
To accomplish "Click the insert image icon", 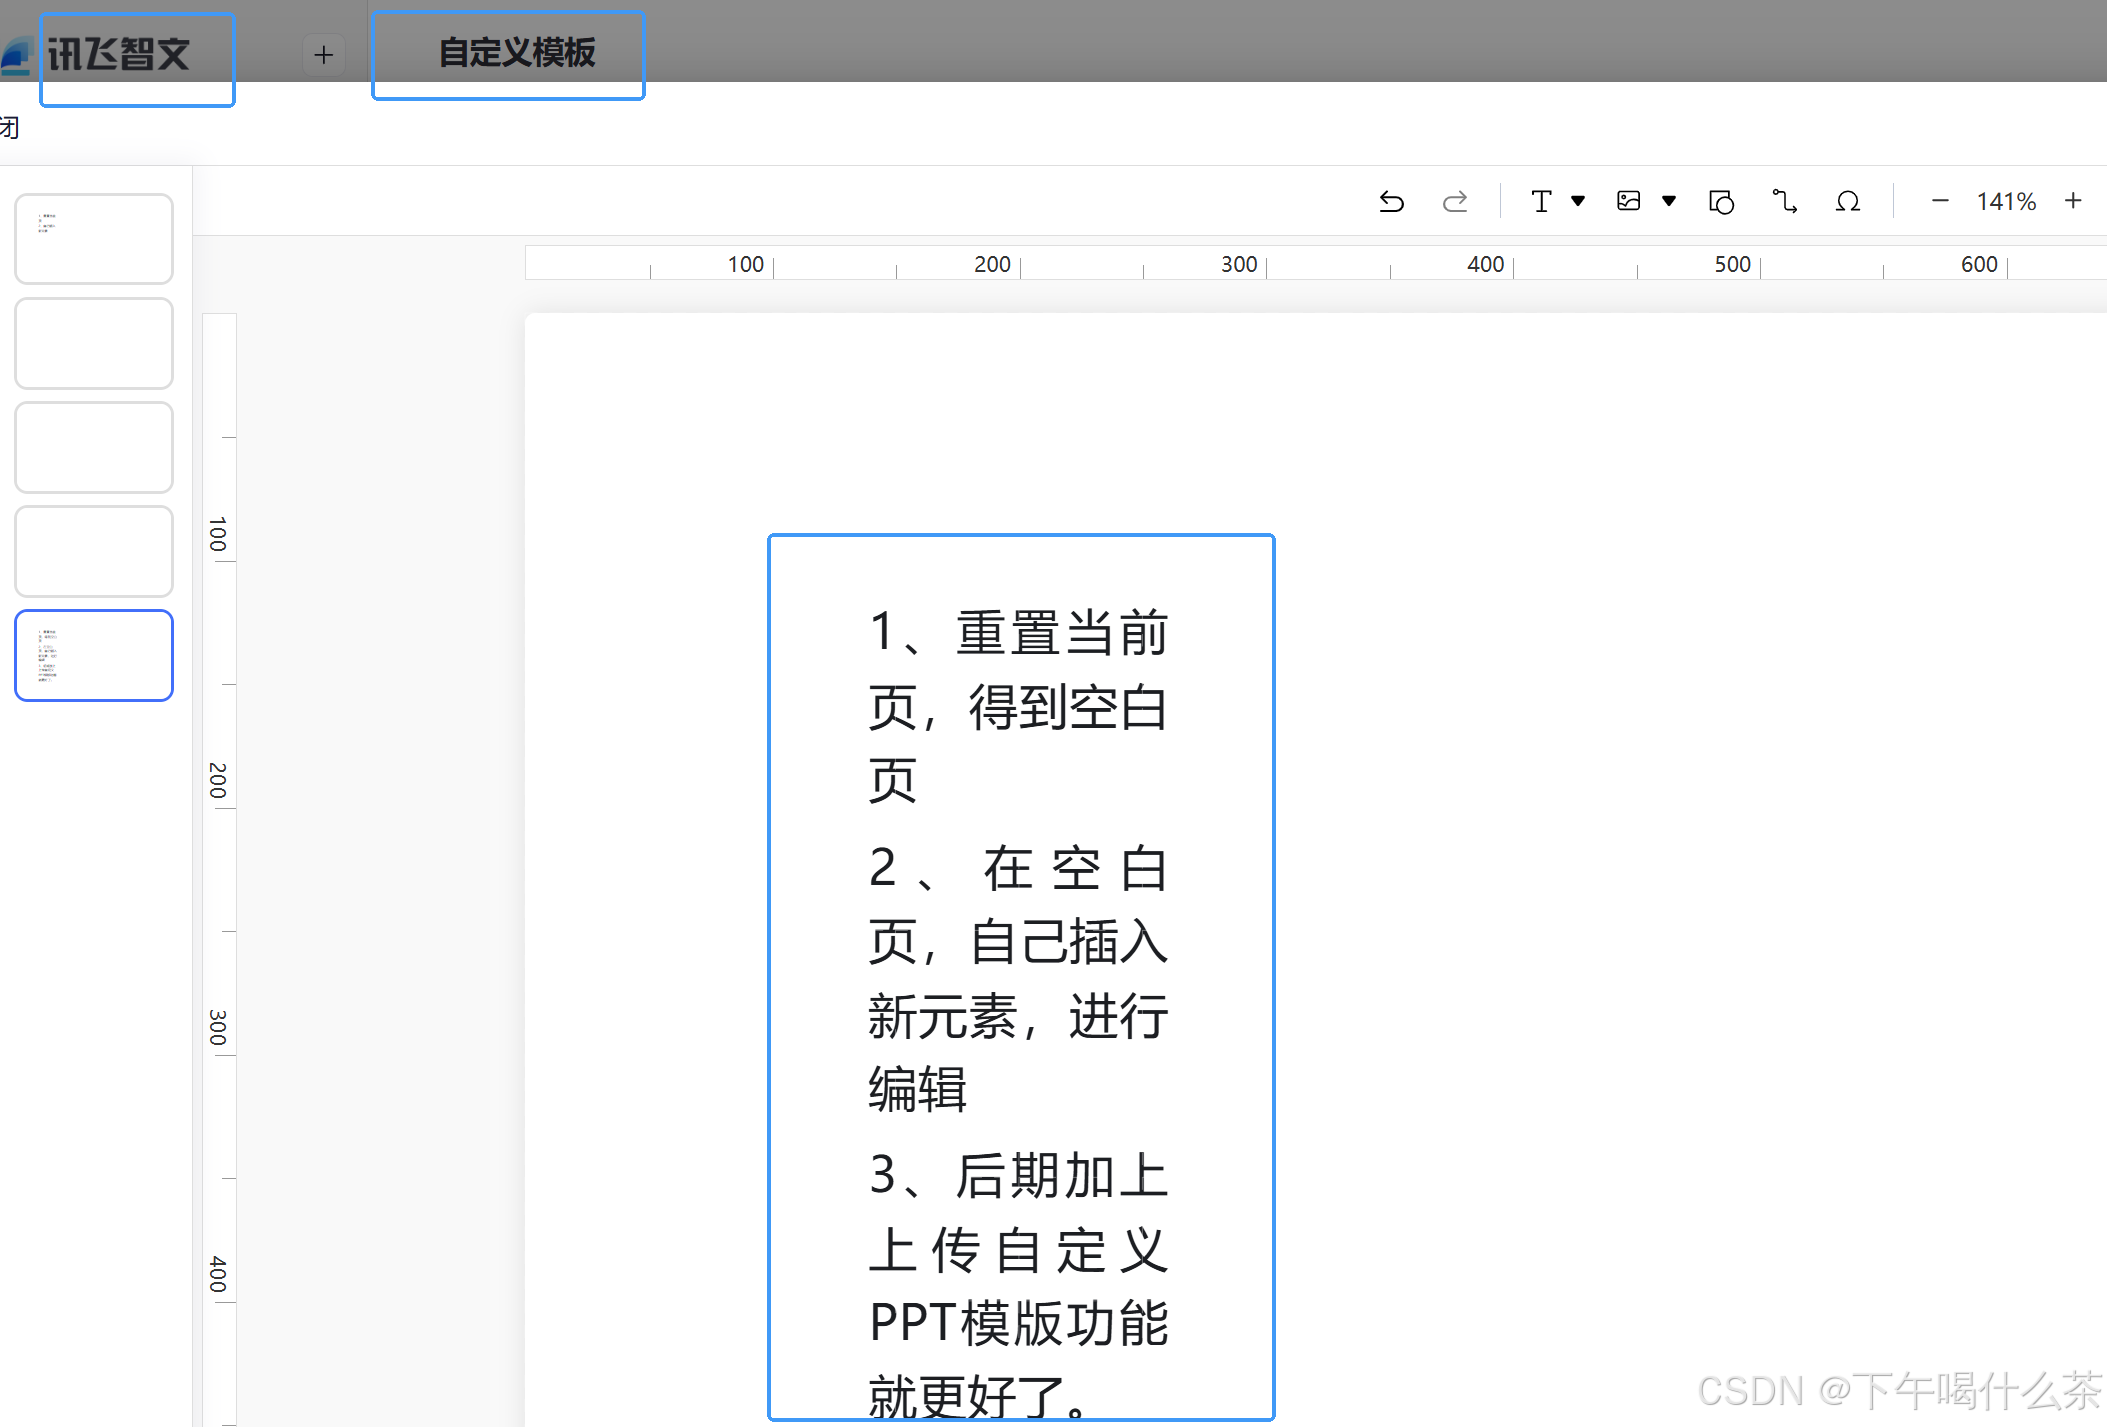I will point(1629,202).
